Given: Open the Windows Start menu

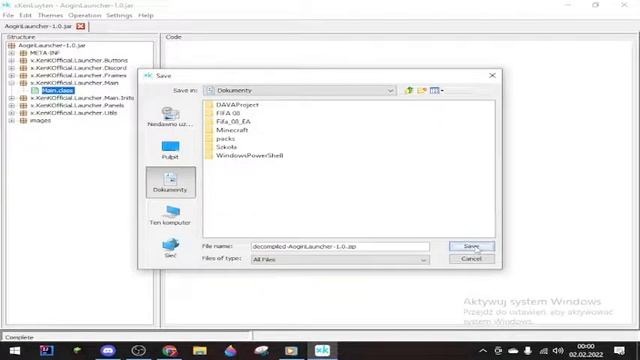Looking at the screenshot, I should pyautogui.click(x=15, y=351).
